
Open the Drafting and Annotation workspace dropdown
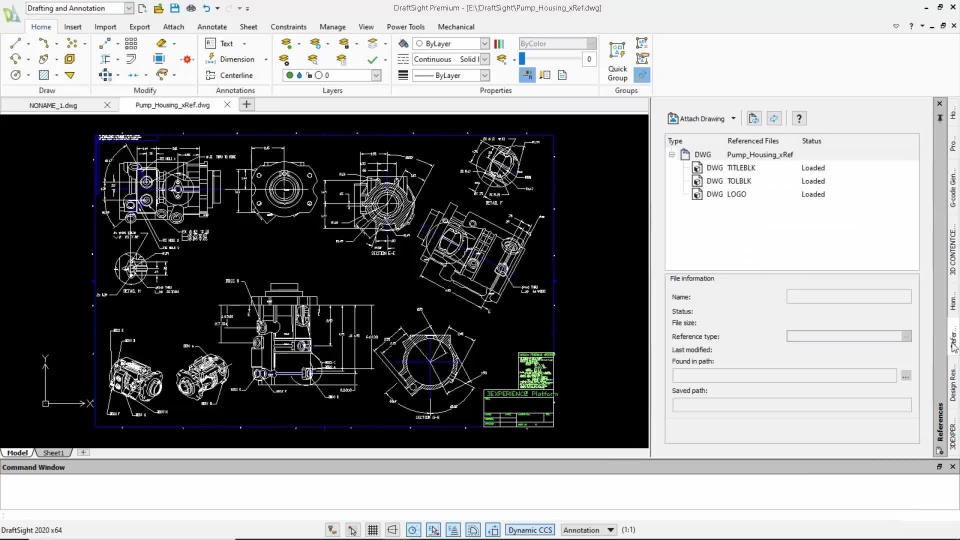coord(129,8)
